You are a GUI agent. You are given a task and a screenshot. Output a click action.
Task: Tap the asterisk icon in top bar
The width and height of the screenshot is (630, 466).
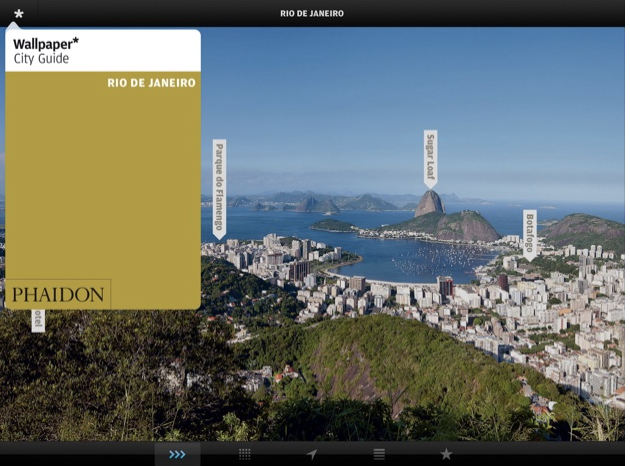coord(18,14)
